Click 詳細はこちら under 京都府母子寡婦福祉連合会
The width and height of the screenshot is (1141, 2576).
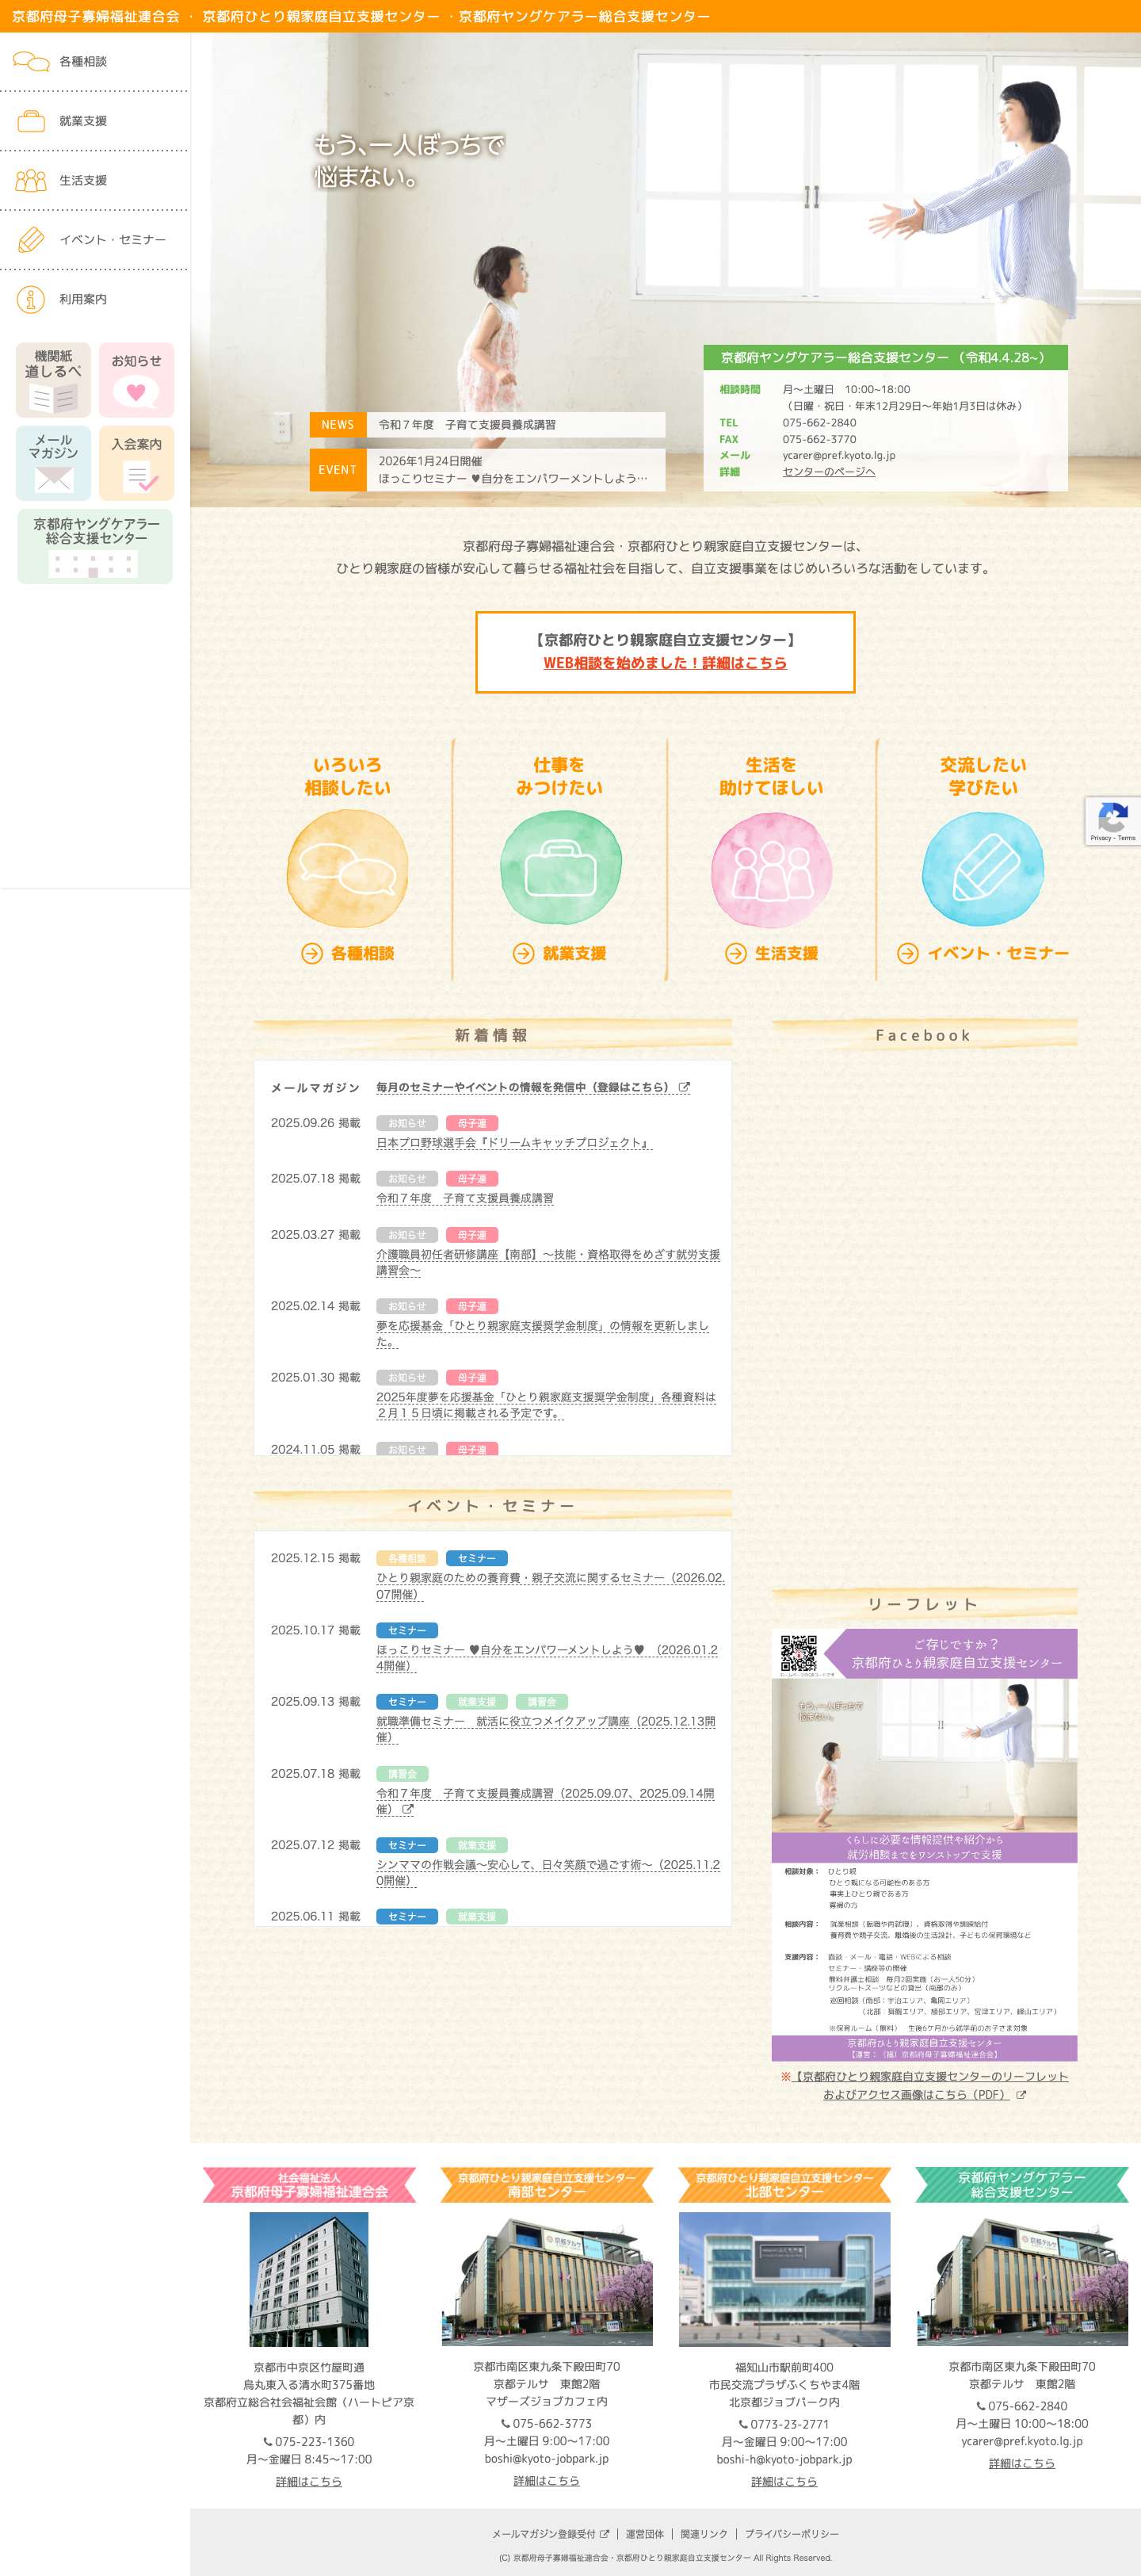coord(309,2481)
